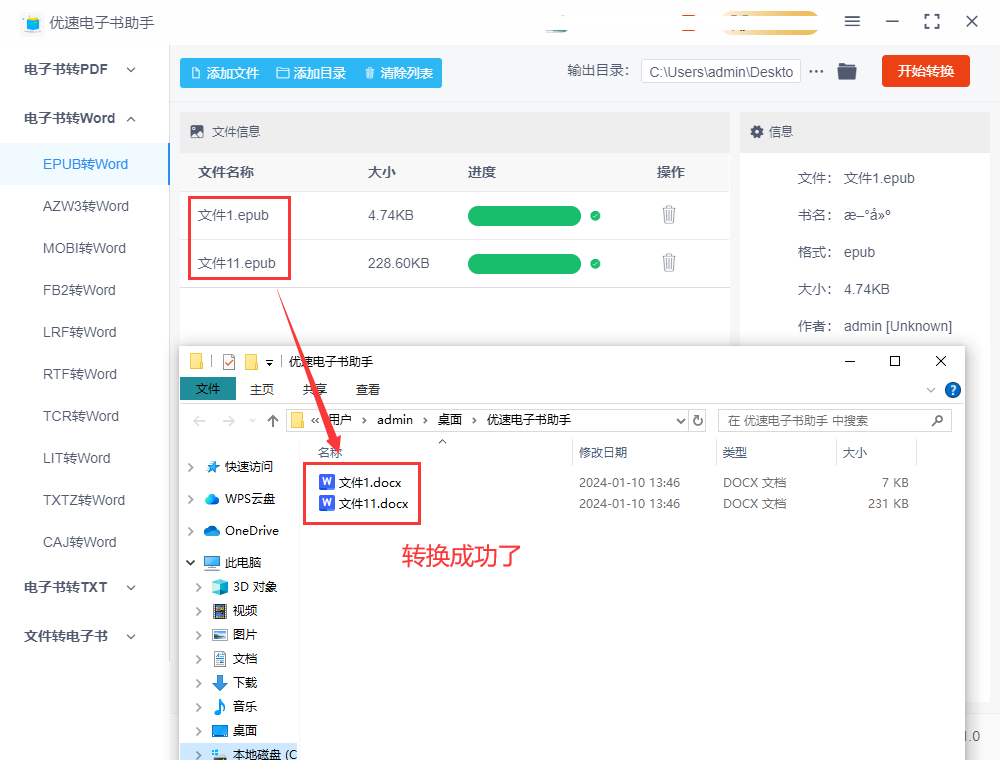Viewport: 1000px width, 760px height.
Task: Sort by the 修改日期 column header
Action: click(x=603, y=453)
